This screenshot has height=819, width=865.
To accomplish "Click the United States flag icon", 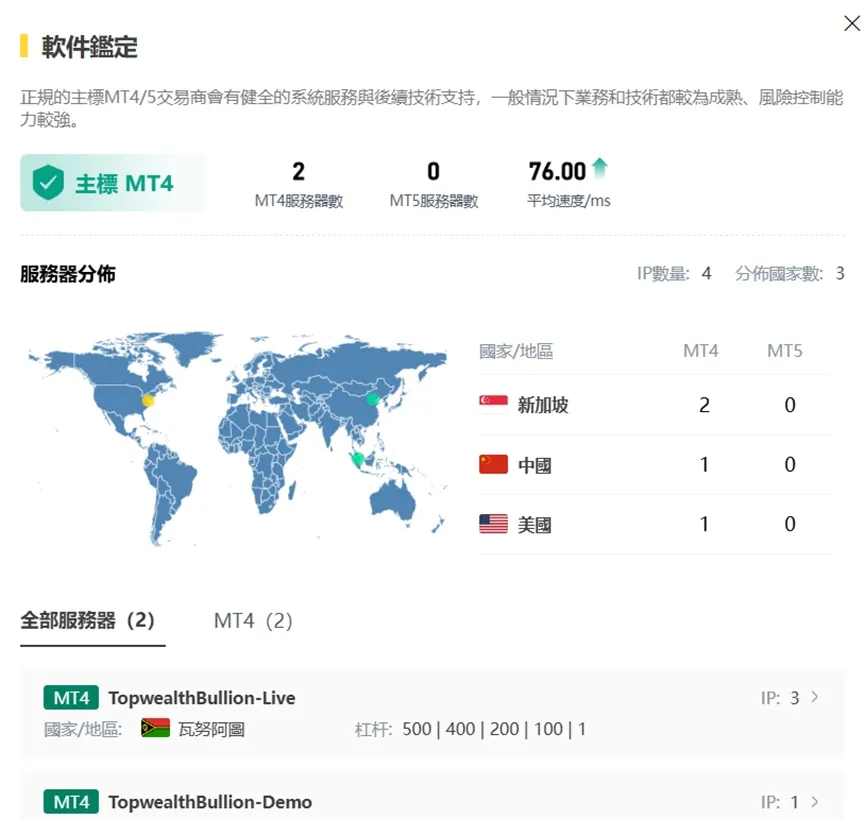I will 493,524.
